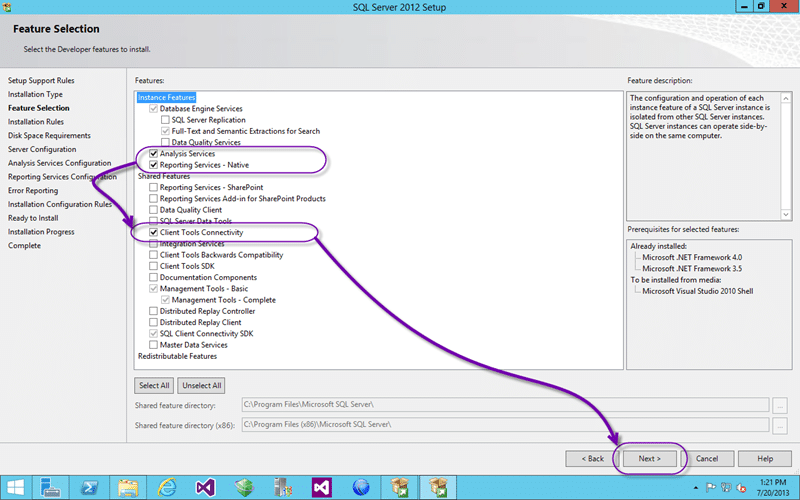Select the Redistributable Features tree node
This screenshot has width=800, height=500.
pos(177,356)
